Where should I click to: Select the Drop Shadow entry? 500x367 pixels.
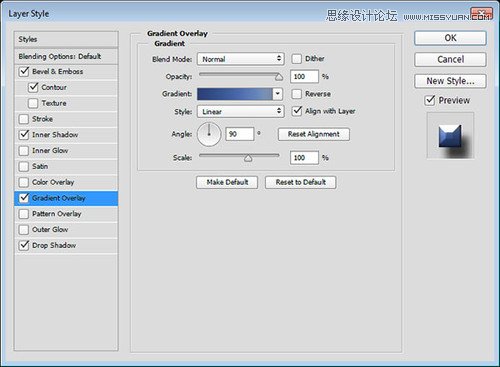click(x=54, y=245)
